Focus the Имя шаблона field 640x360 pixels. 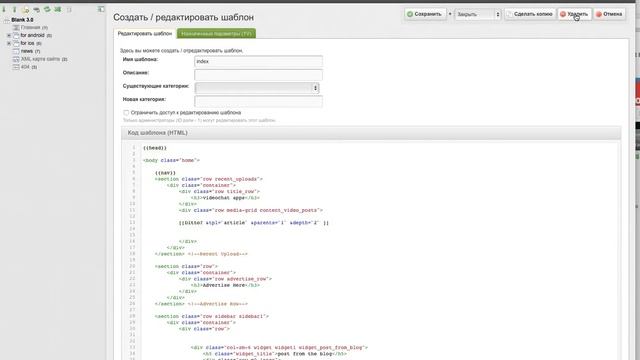tap(258, 61)
